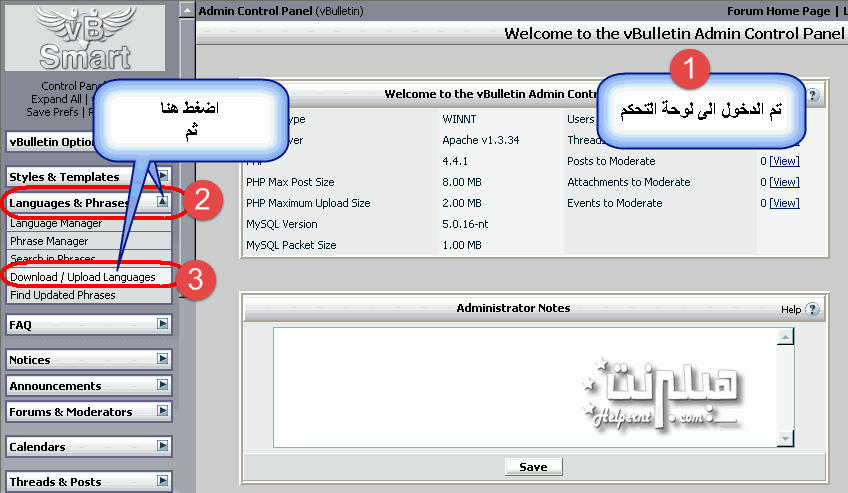
Task: Select the Apache v1.3.34 value
Action: (481, 140)
